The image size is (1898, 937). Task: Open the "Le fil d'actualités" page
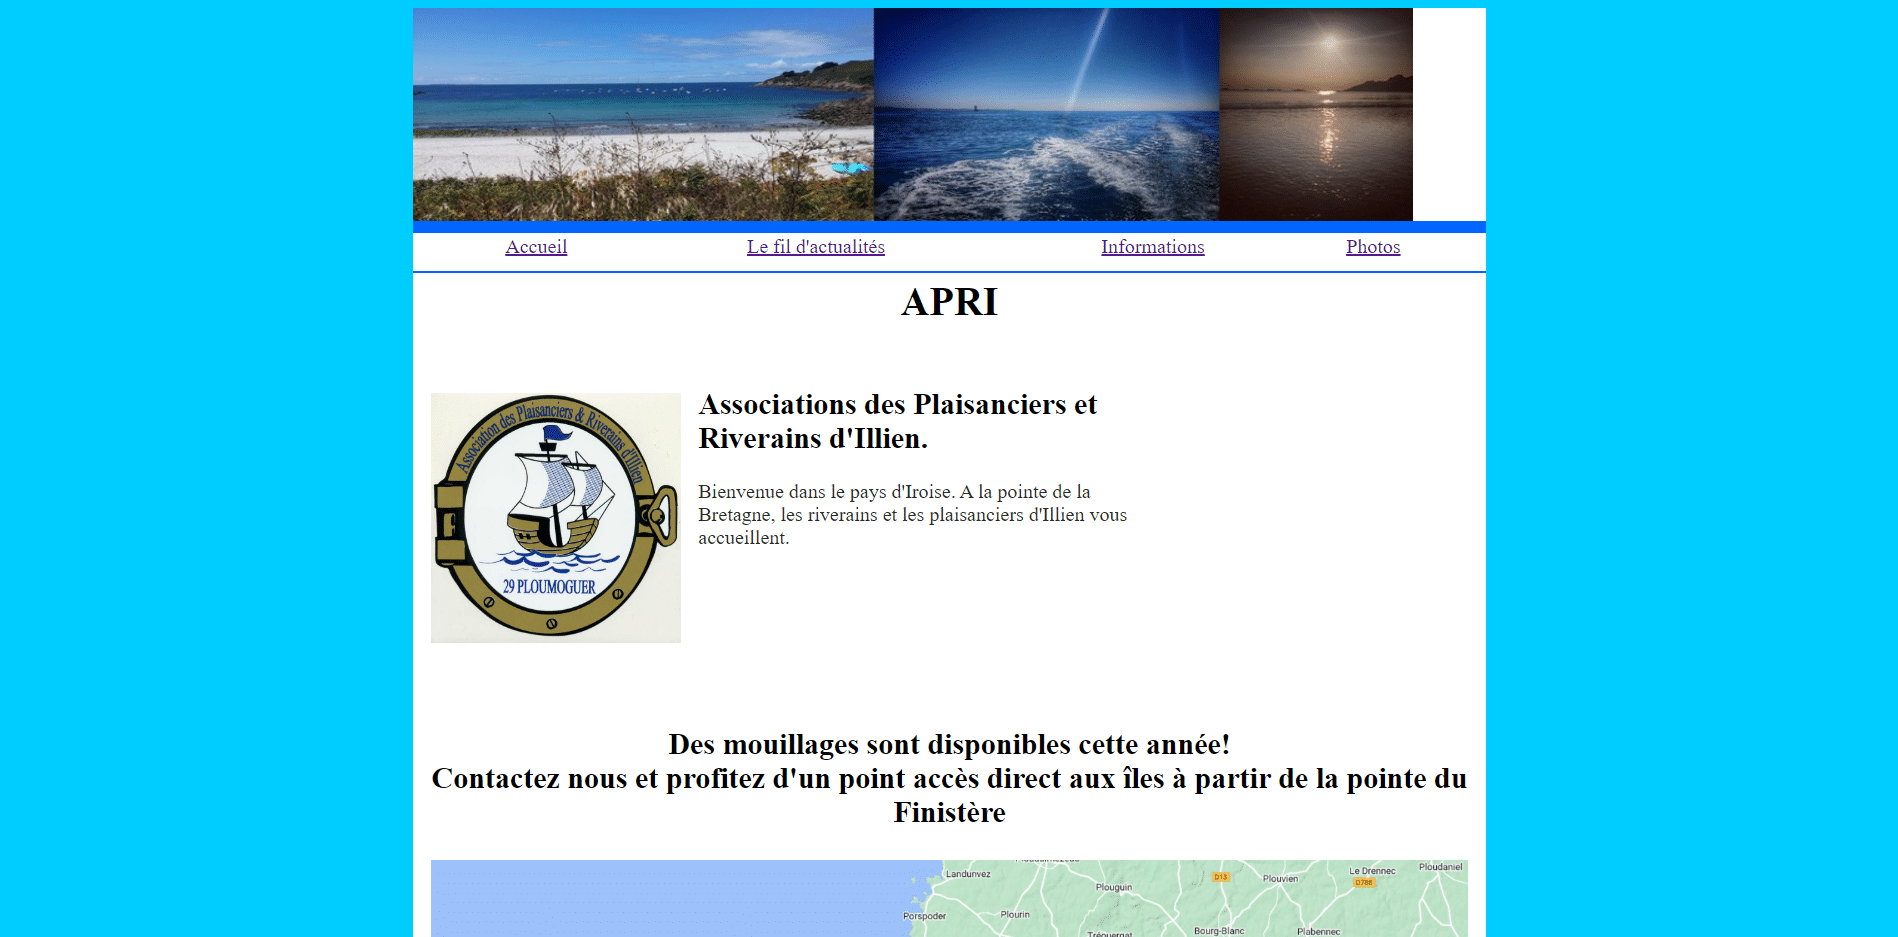click(x=815, y=247)
